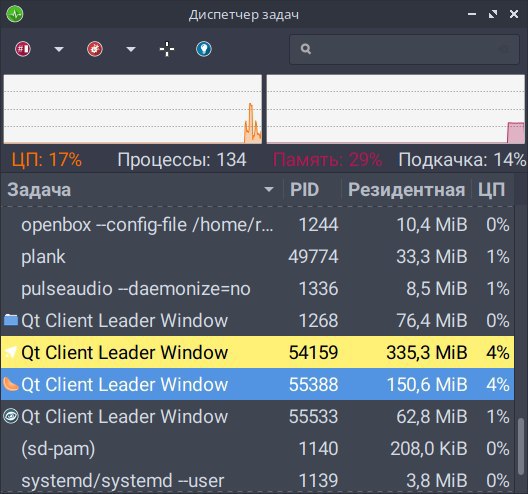Click the 'Память: 29%' status label
Viewport: 528px width, 494px height.
point(327,160)
